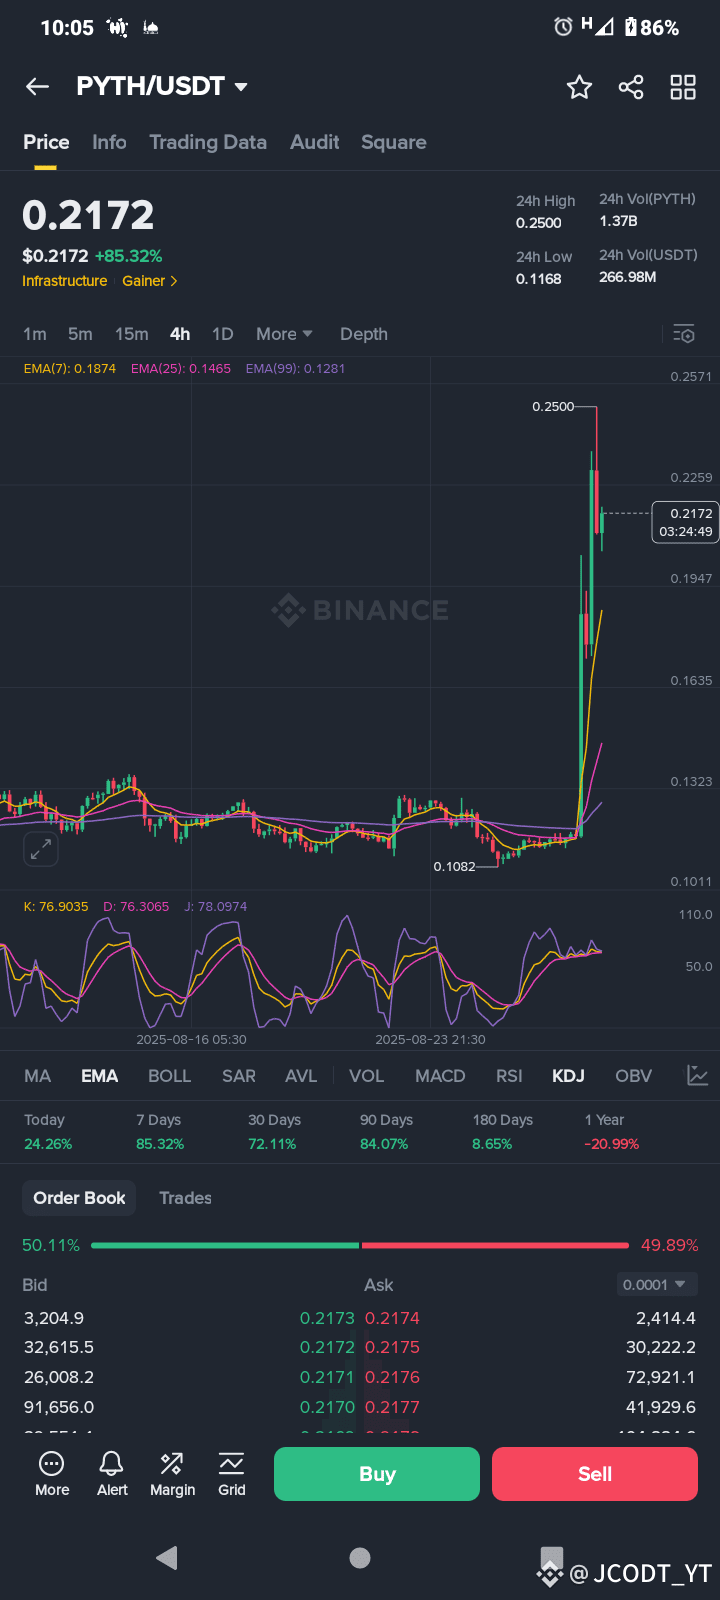
Task: Switch to the Square tab
Action: point(394,142)
